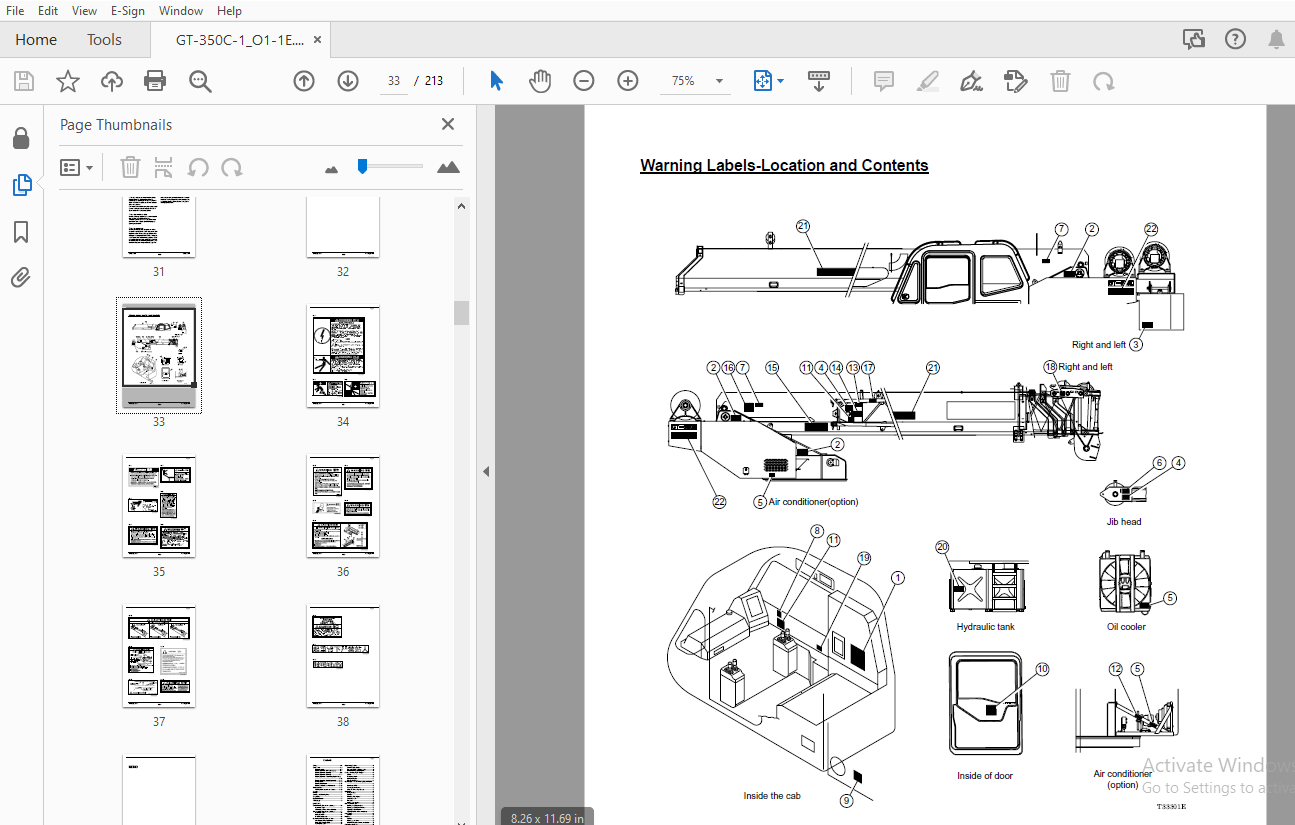Open the Attachments paperclip icon
Viewport: 1295px width, 825px height.
[21, 277]
